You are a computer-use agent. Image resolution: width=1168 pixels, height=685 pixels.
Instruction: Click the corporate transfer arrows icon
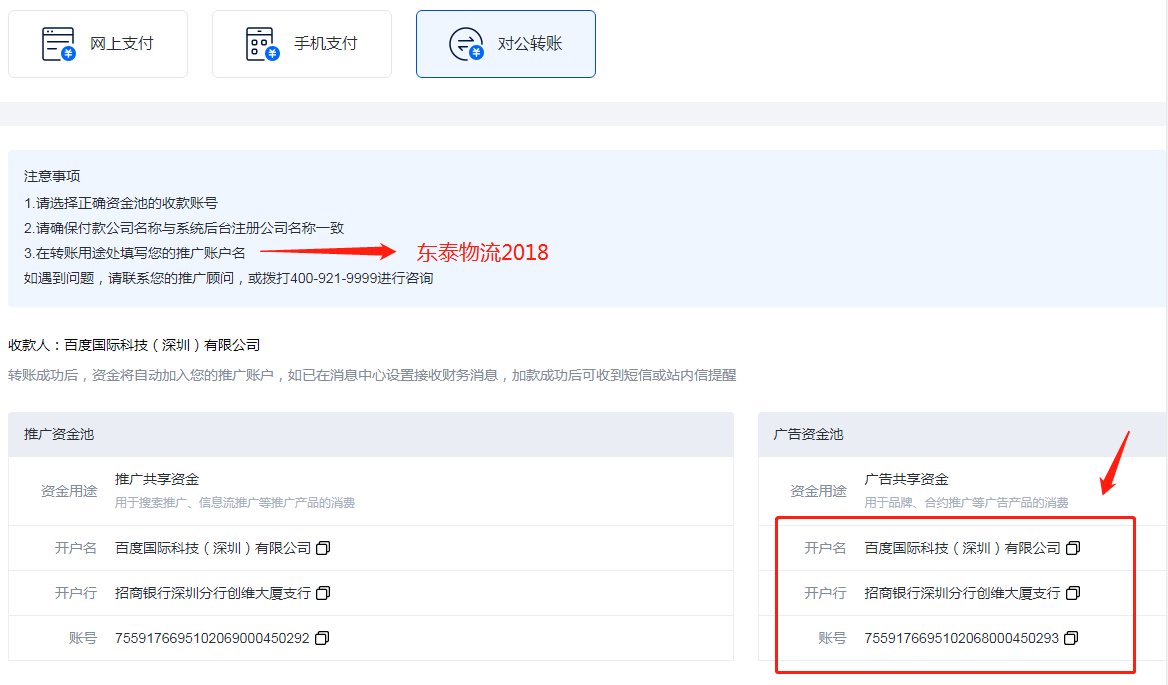coord(466,44)
